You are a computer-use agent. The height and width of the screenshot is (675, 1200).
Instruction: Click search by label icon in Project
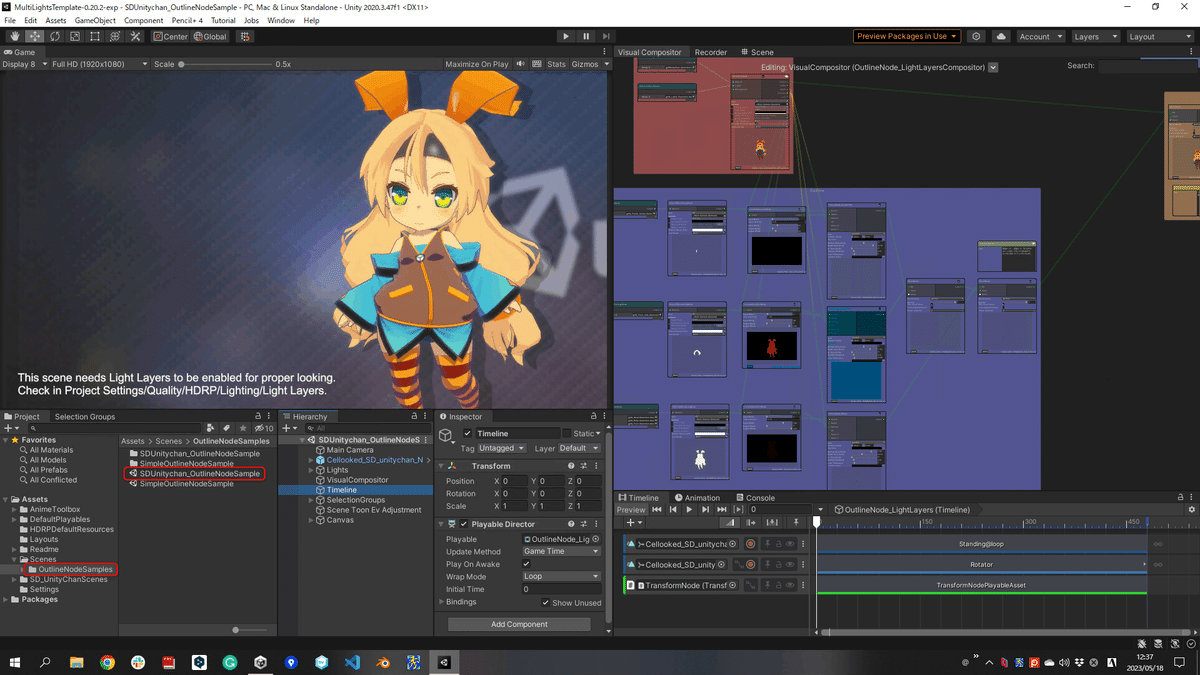tap(226, 428)
